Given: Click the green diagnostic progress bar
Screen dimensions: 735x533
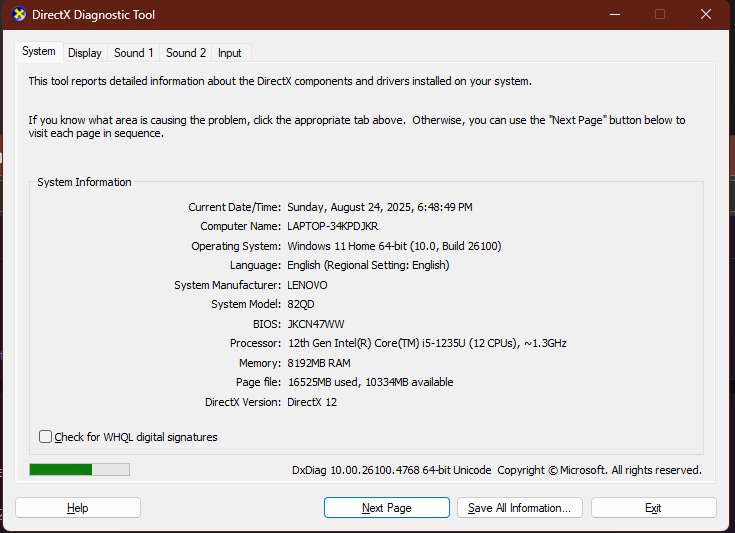Looking at the screenshot, I should point(80,469).
